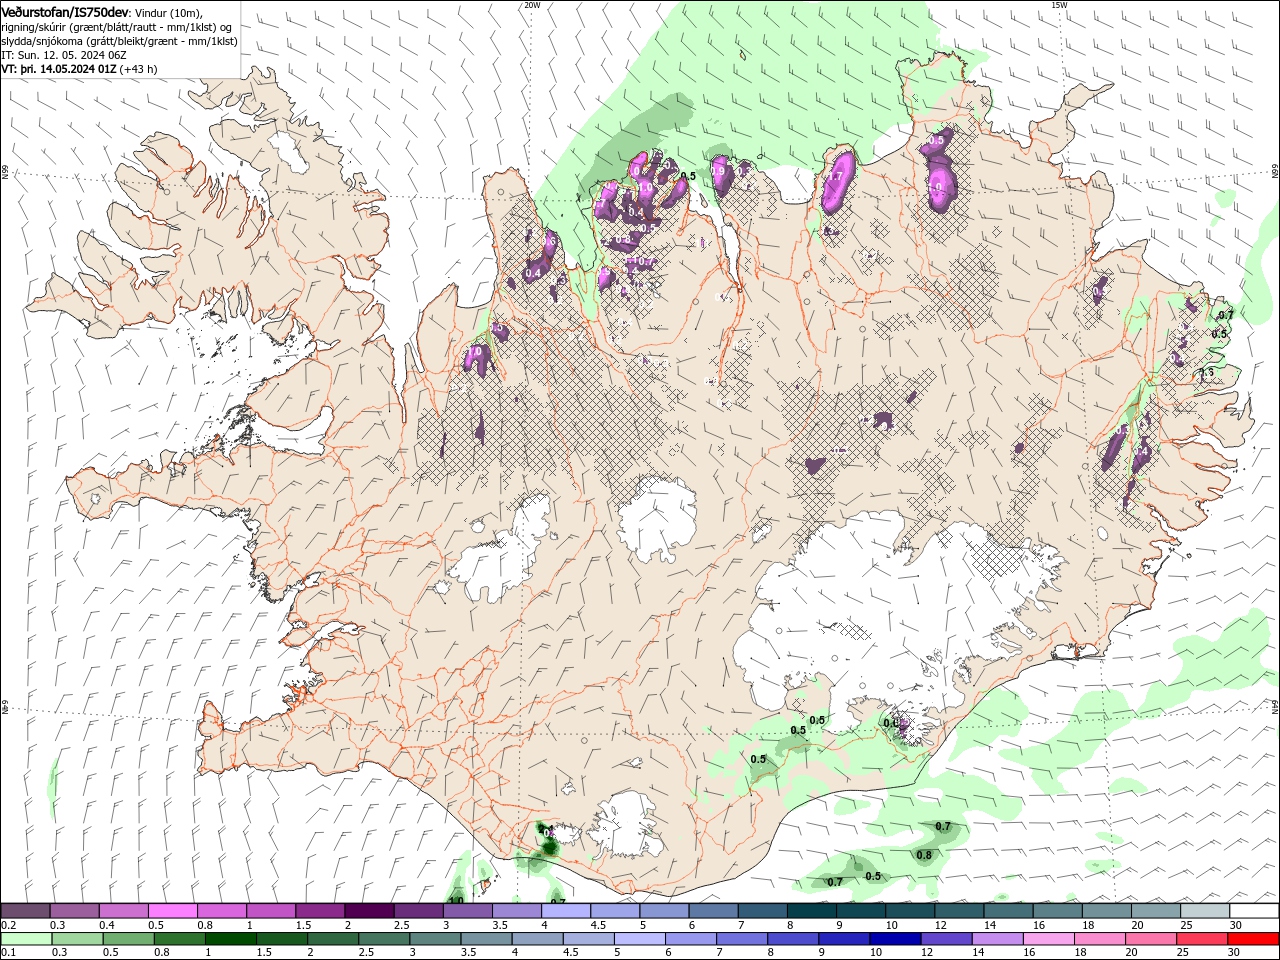Pick the darkest green 1 swatch in lower legend row
1280x960 pixels.
click(x=230, y=939)
